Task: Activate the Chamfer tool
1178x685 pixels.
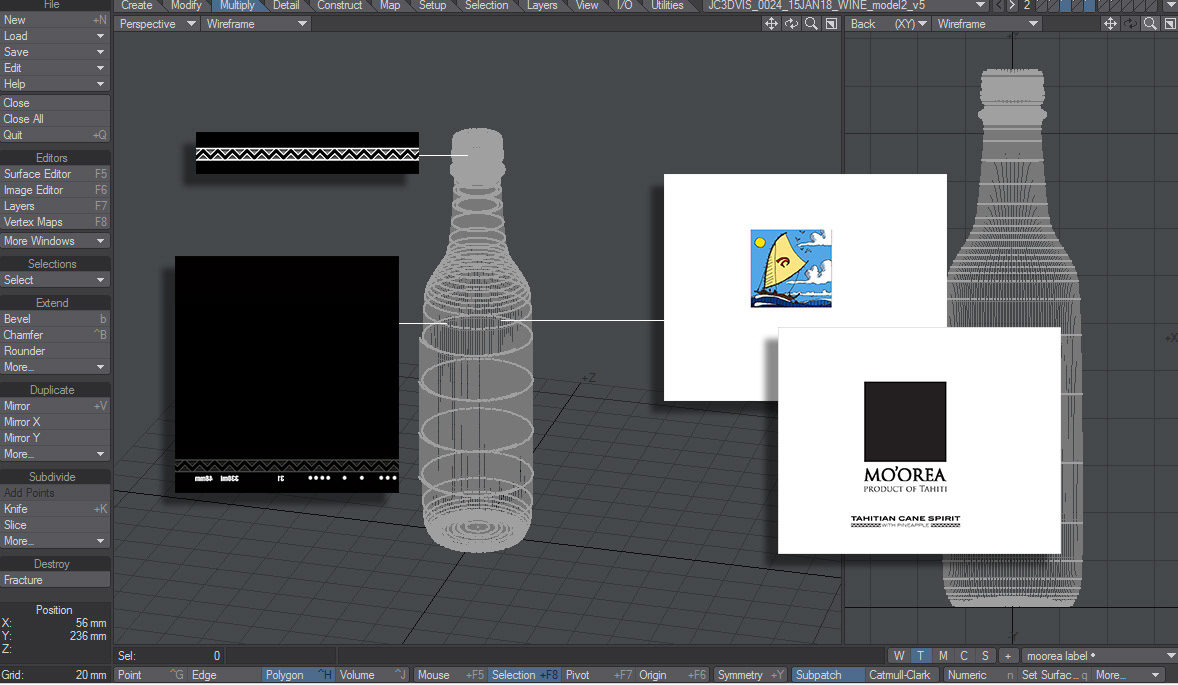Action: click(x=55, y=335)
